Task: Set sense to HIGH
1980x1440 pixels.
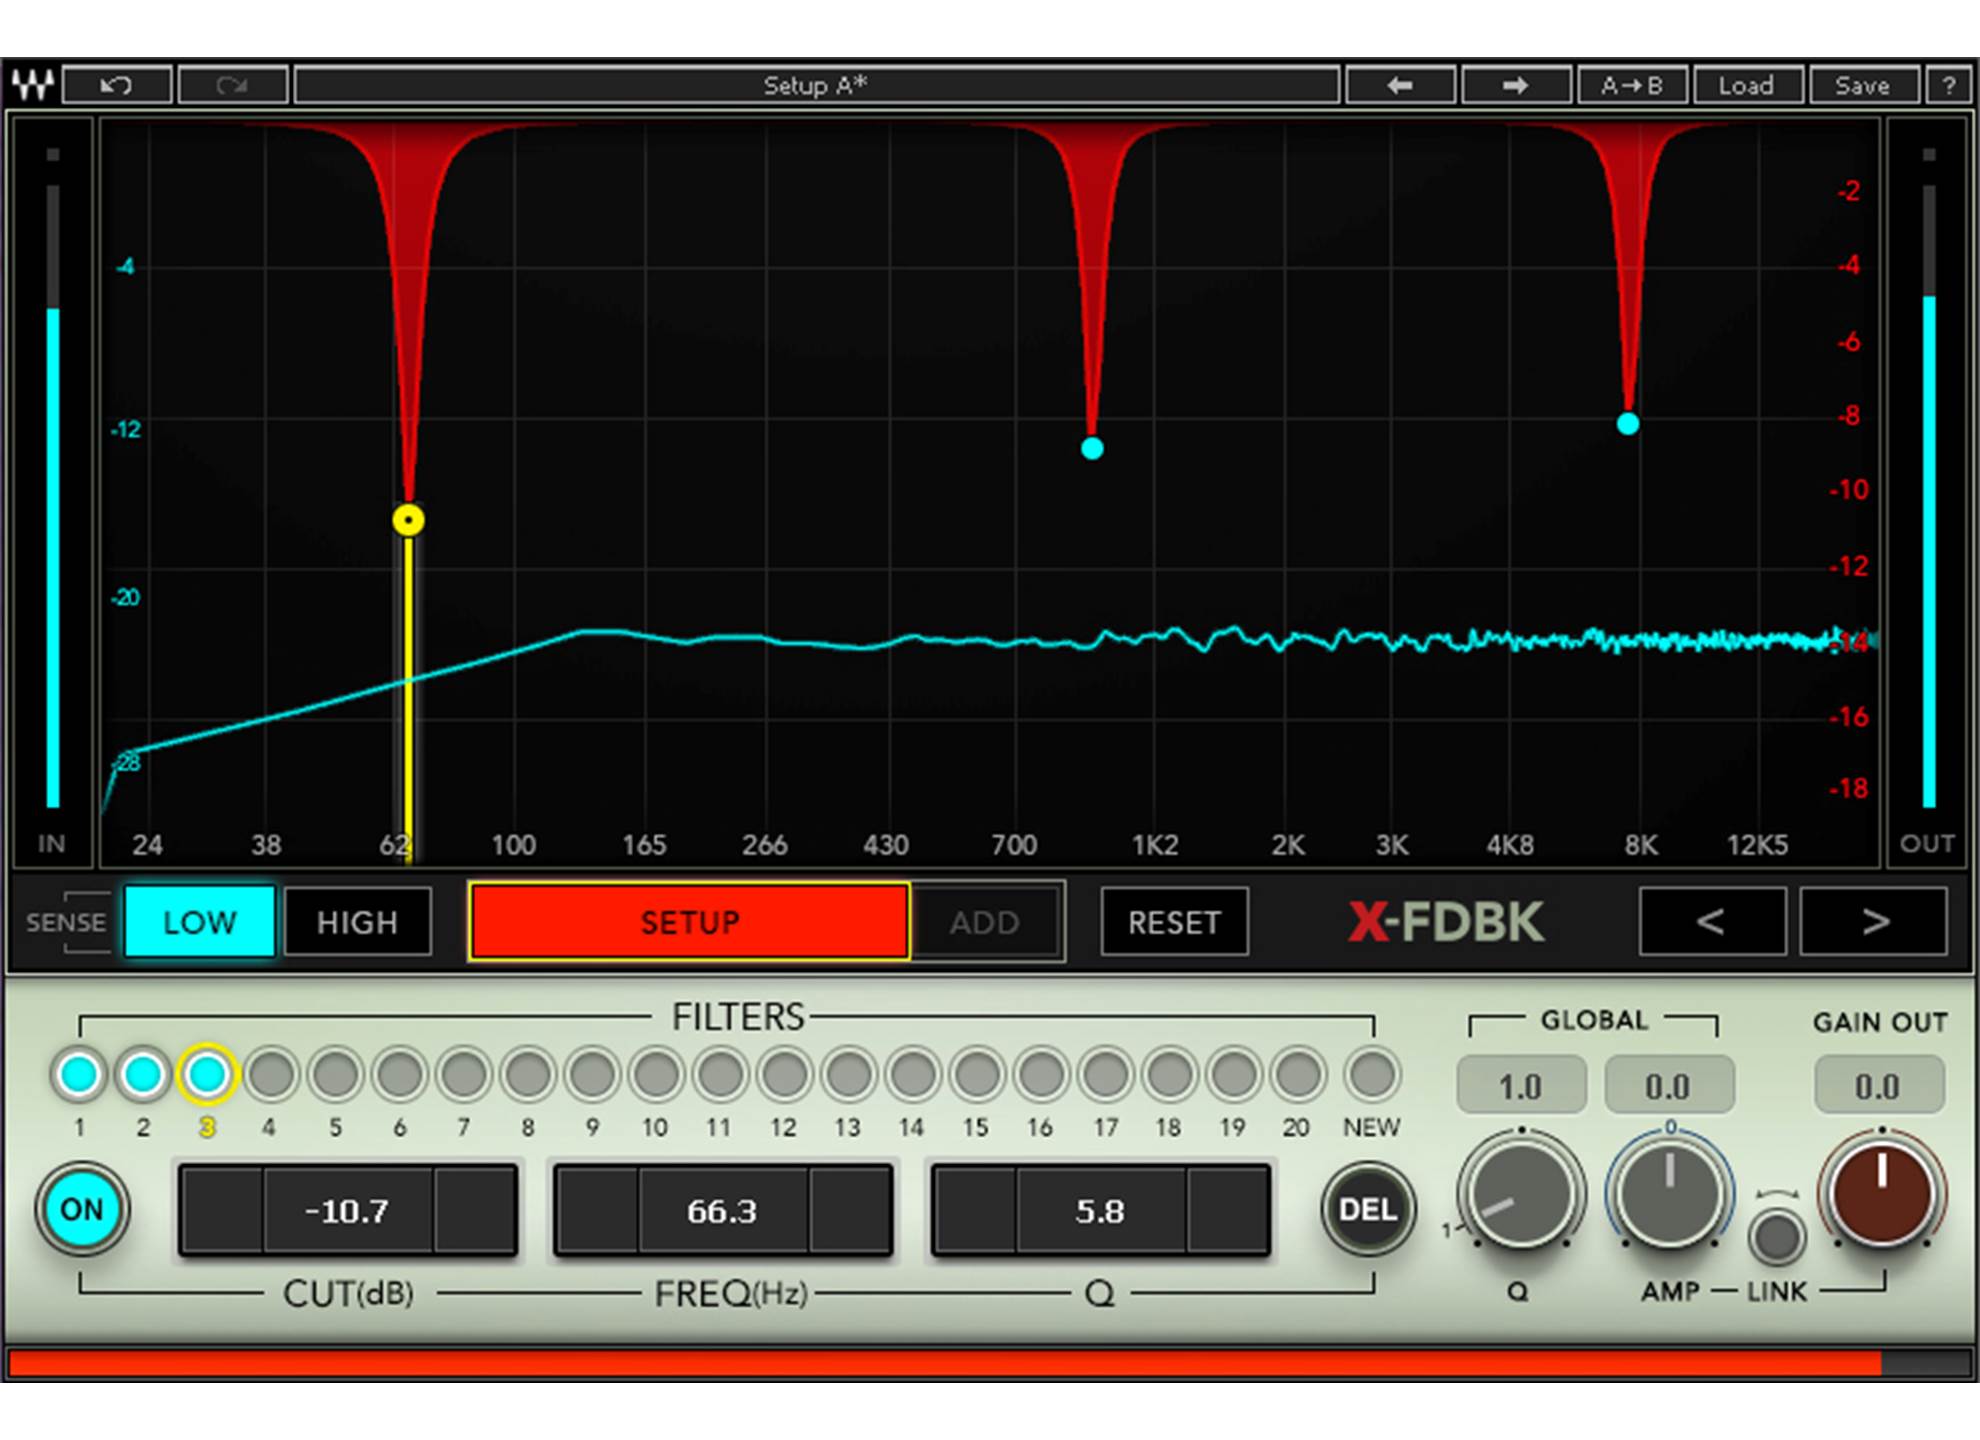Action: click(357, 921)
